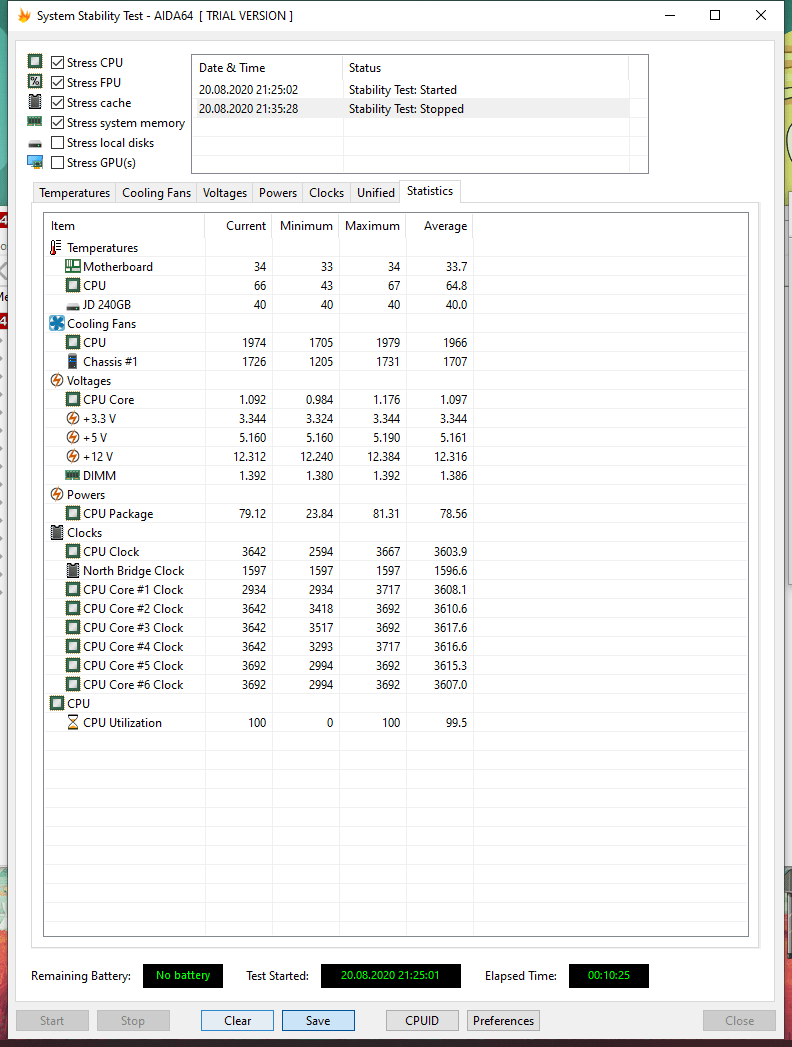Enable the Stress local disks checkbox
The width and height of the screenshot is (792, 1047).
tap(57, 142)
